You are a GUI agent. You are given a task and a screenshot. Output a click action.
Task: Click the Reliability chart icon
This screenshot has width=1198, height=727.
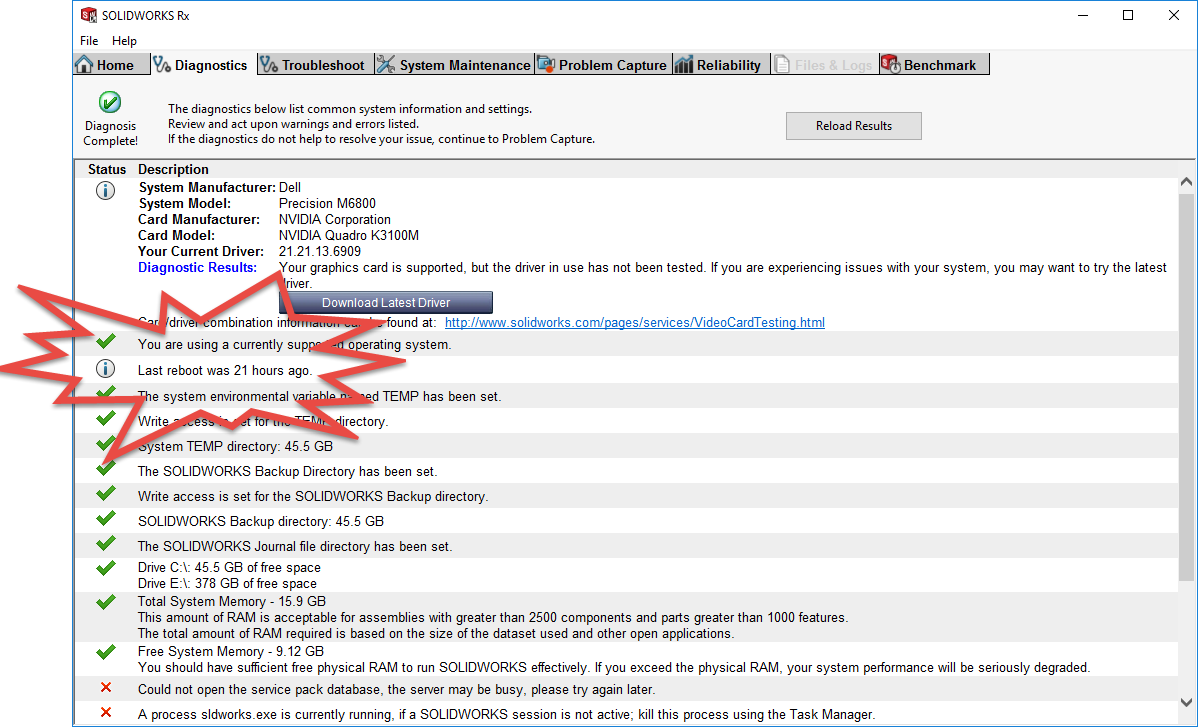684,65
